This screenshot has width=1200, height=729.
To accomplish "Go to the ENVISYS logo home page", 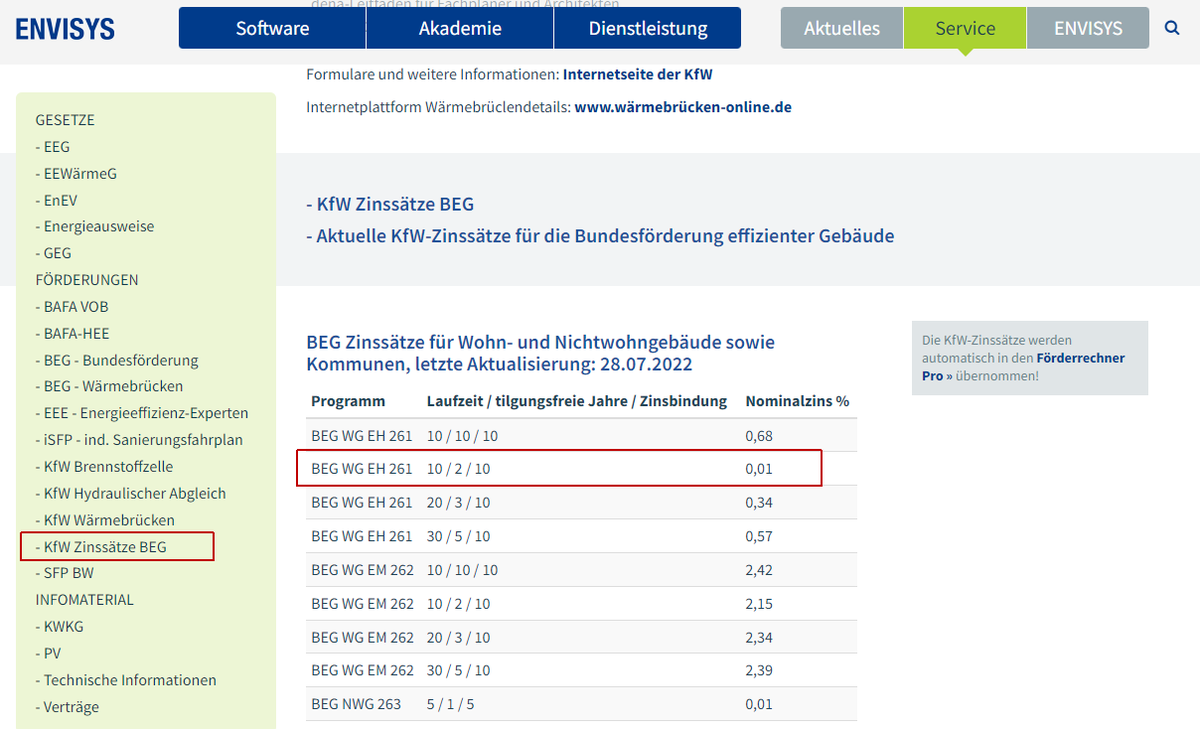I will point(65,28).
